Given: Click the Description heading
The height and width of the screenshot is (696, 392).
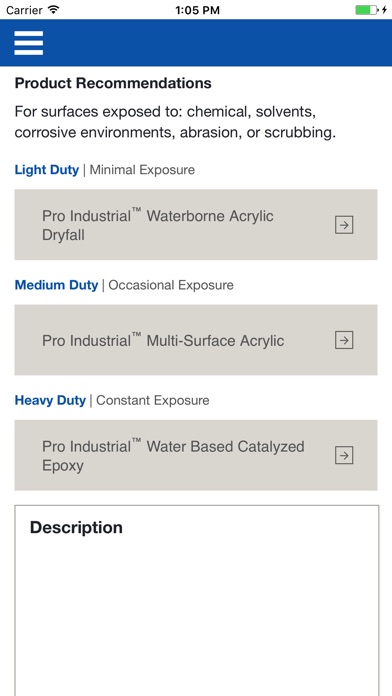Looking at the screenshot, I should tap(76, 527).
